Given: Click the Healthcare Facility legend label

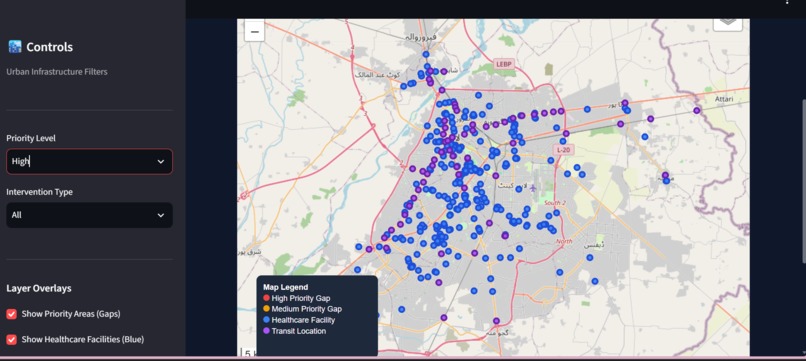Looking at the screenshot, I should coord(303,320).
